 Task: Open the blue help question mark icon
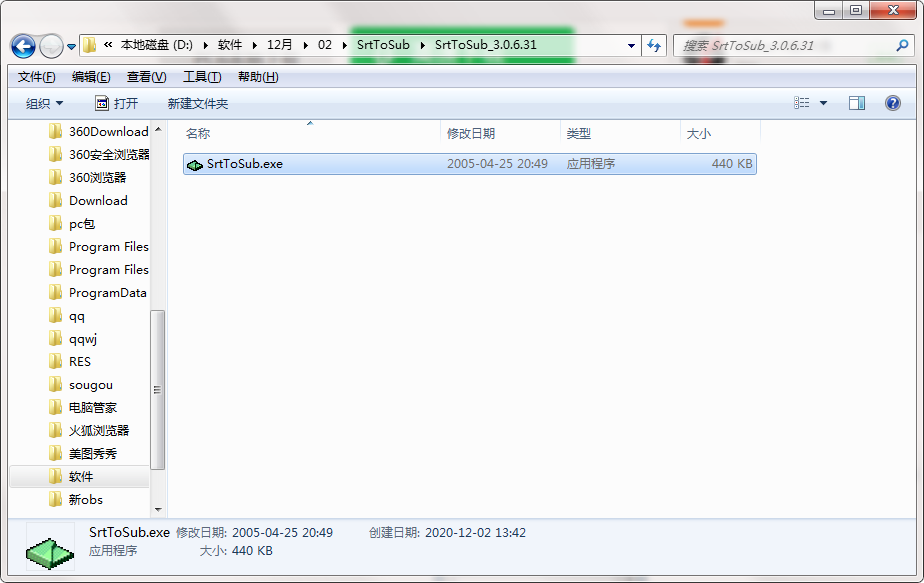click(893, 103)
